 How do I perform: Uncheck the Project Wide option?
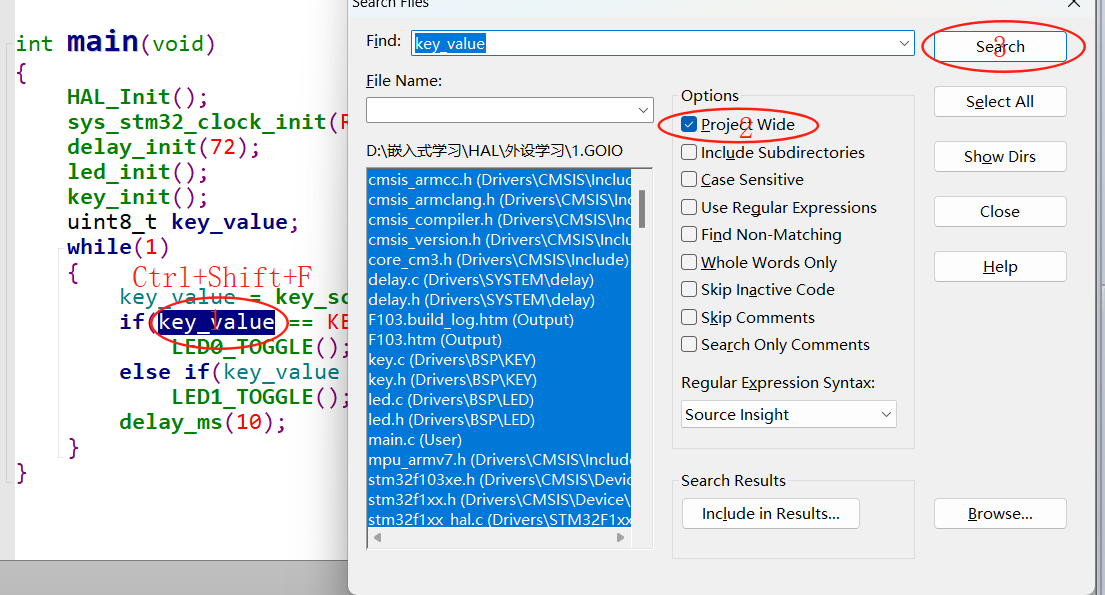pyautogui.click(x=689, y=125)
